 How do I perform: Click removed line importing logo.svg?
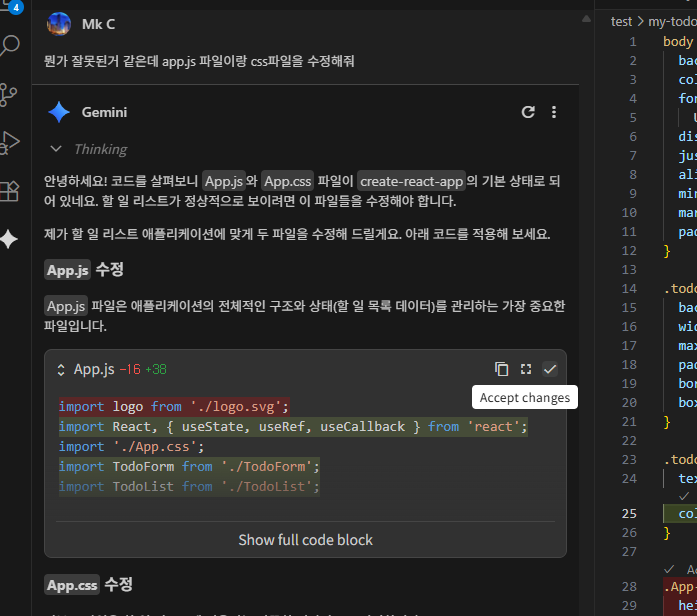click(174, 407)
